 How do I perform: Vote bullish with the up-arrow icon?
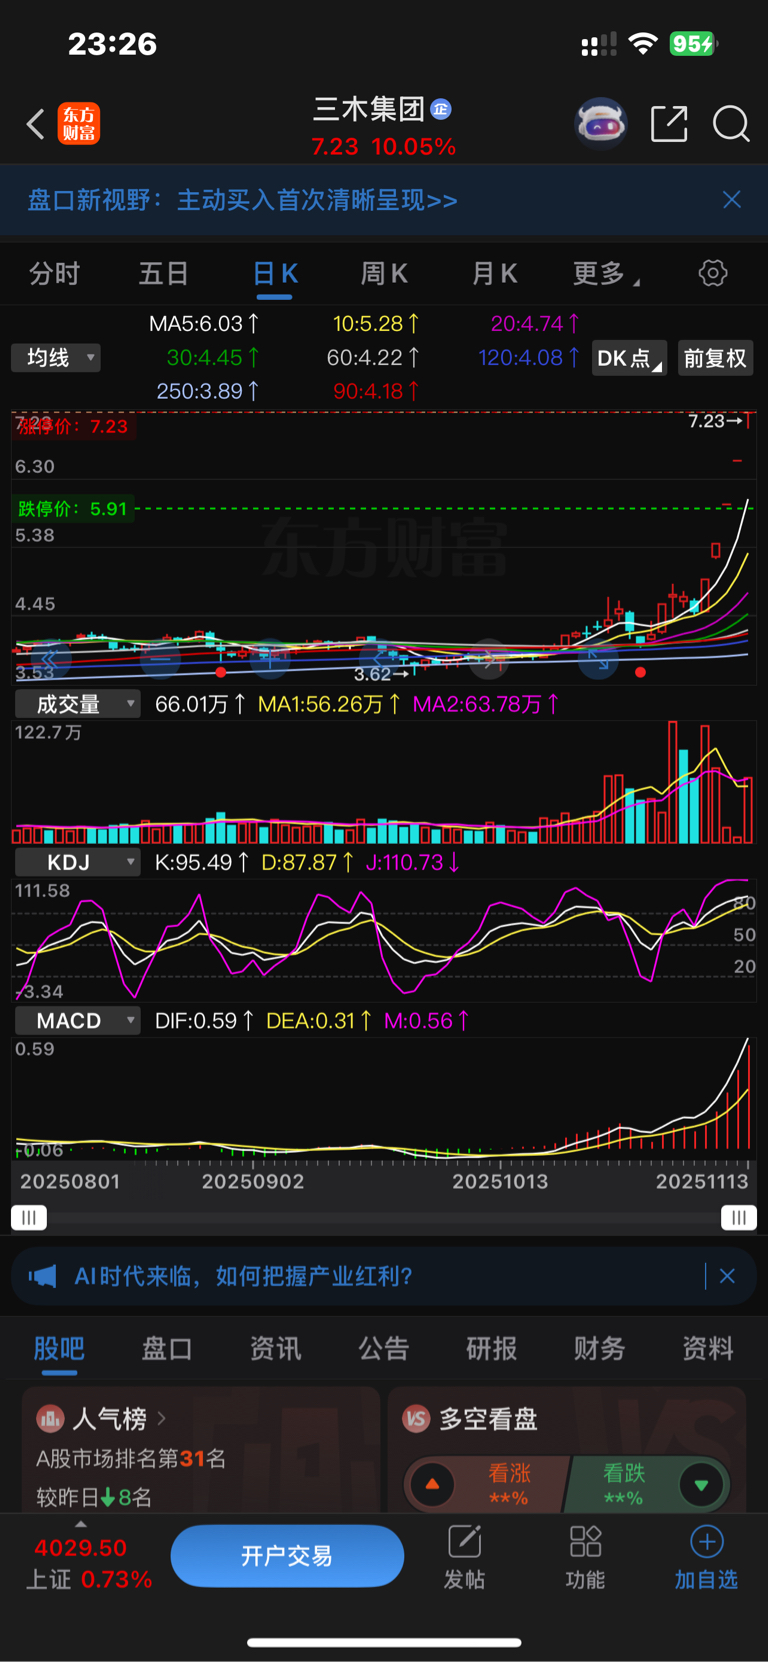click(432, 1485)
